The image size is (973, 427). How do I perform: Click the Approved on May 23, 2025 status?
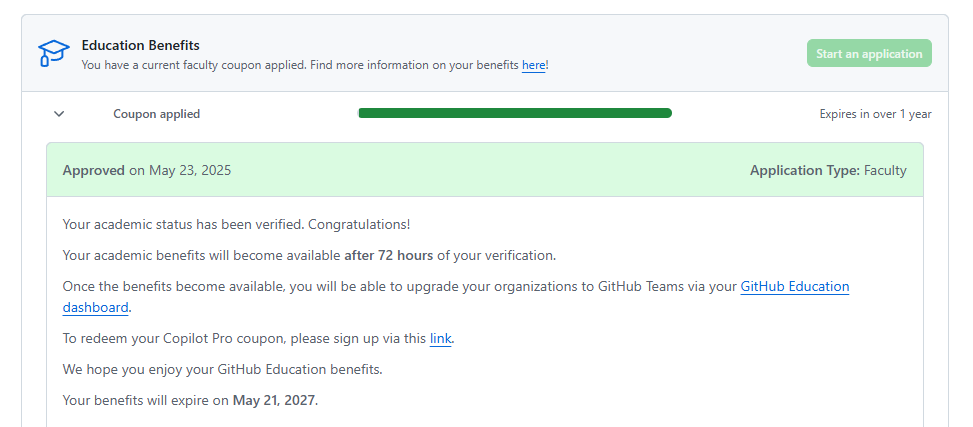click(x=146, y=170)
